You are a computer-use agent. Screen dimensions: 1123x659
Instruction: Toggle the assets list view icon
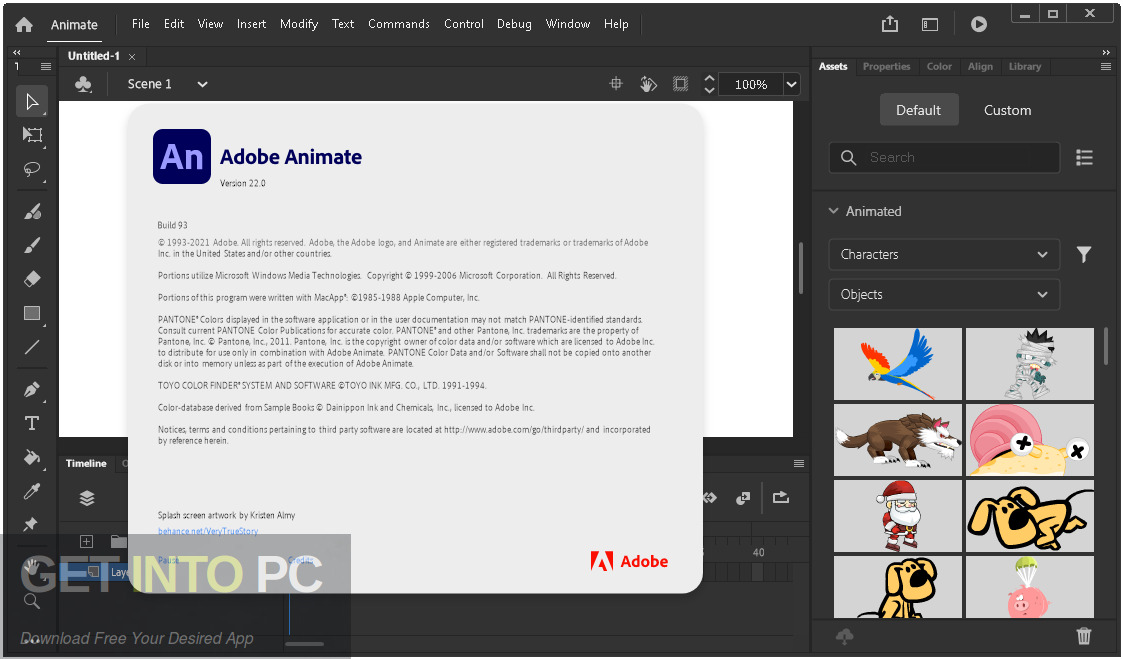(1084, 158)
